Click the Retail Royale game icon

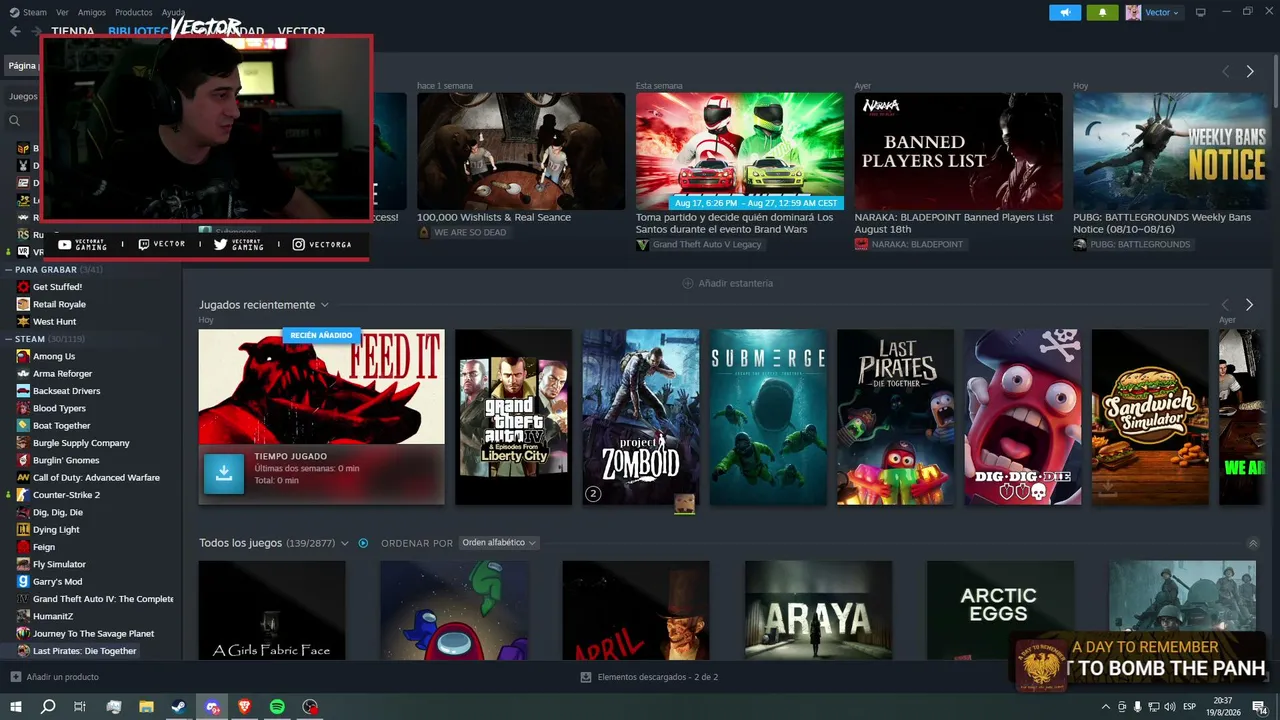coord(23,304)
